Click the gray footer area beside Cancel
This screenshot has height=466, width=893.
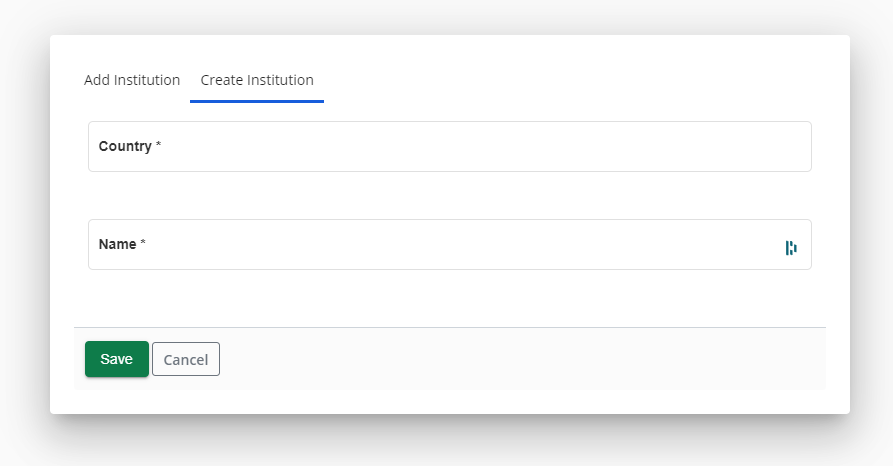click(x=520, y=360)
